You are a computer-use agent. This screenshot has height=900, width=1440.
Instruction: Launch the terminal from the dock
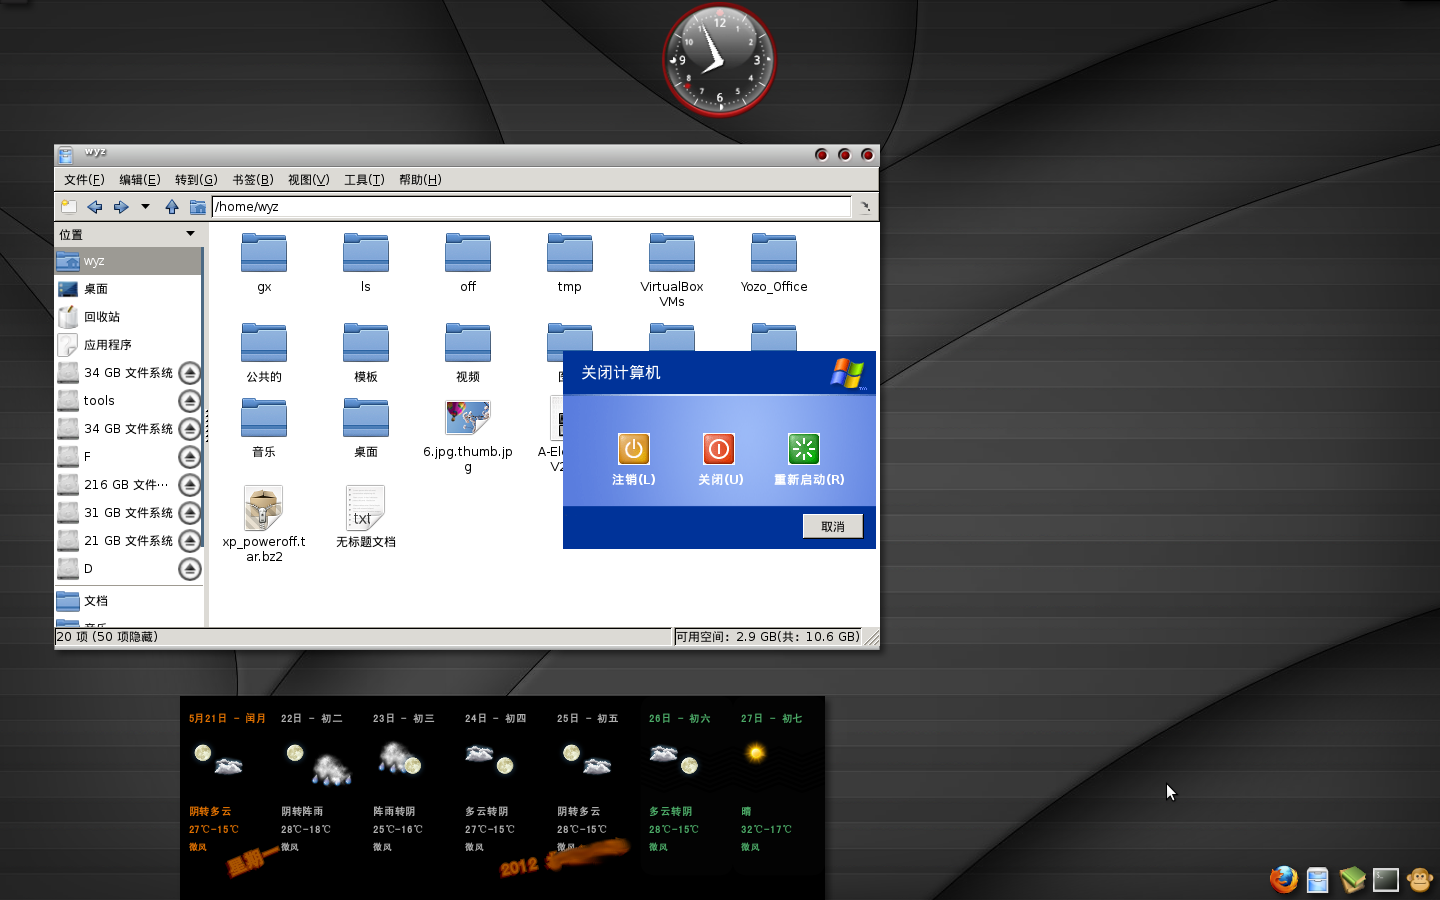(1386, 880)
